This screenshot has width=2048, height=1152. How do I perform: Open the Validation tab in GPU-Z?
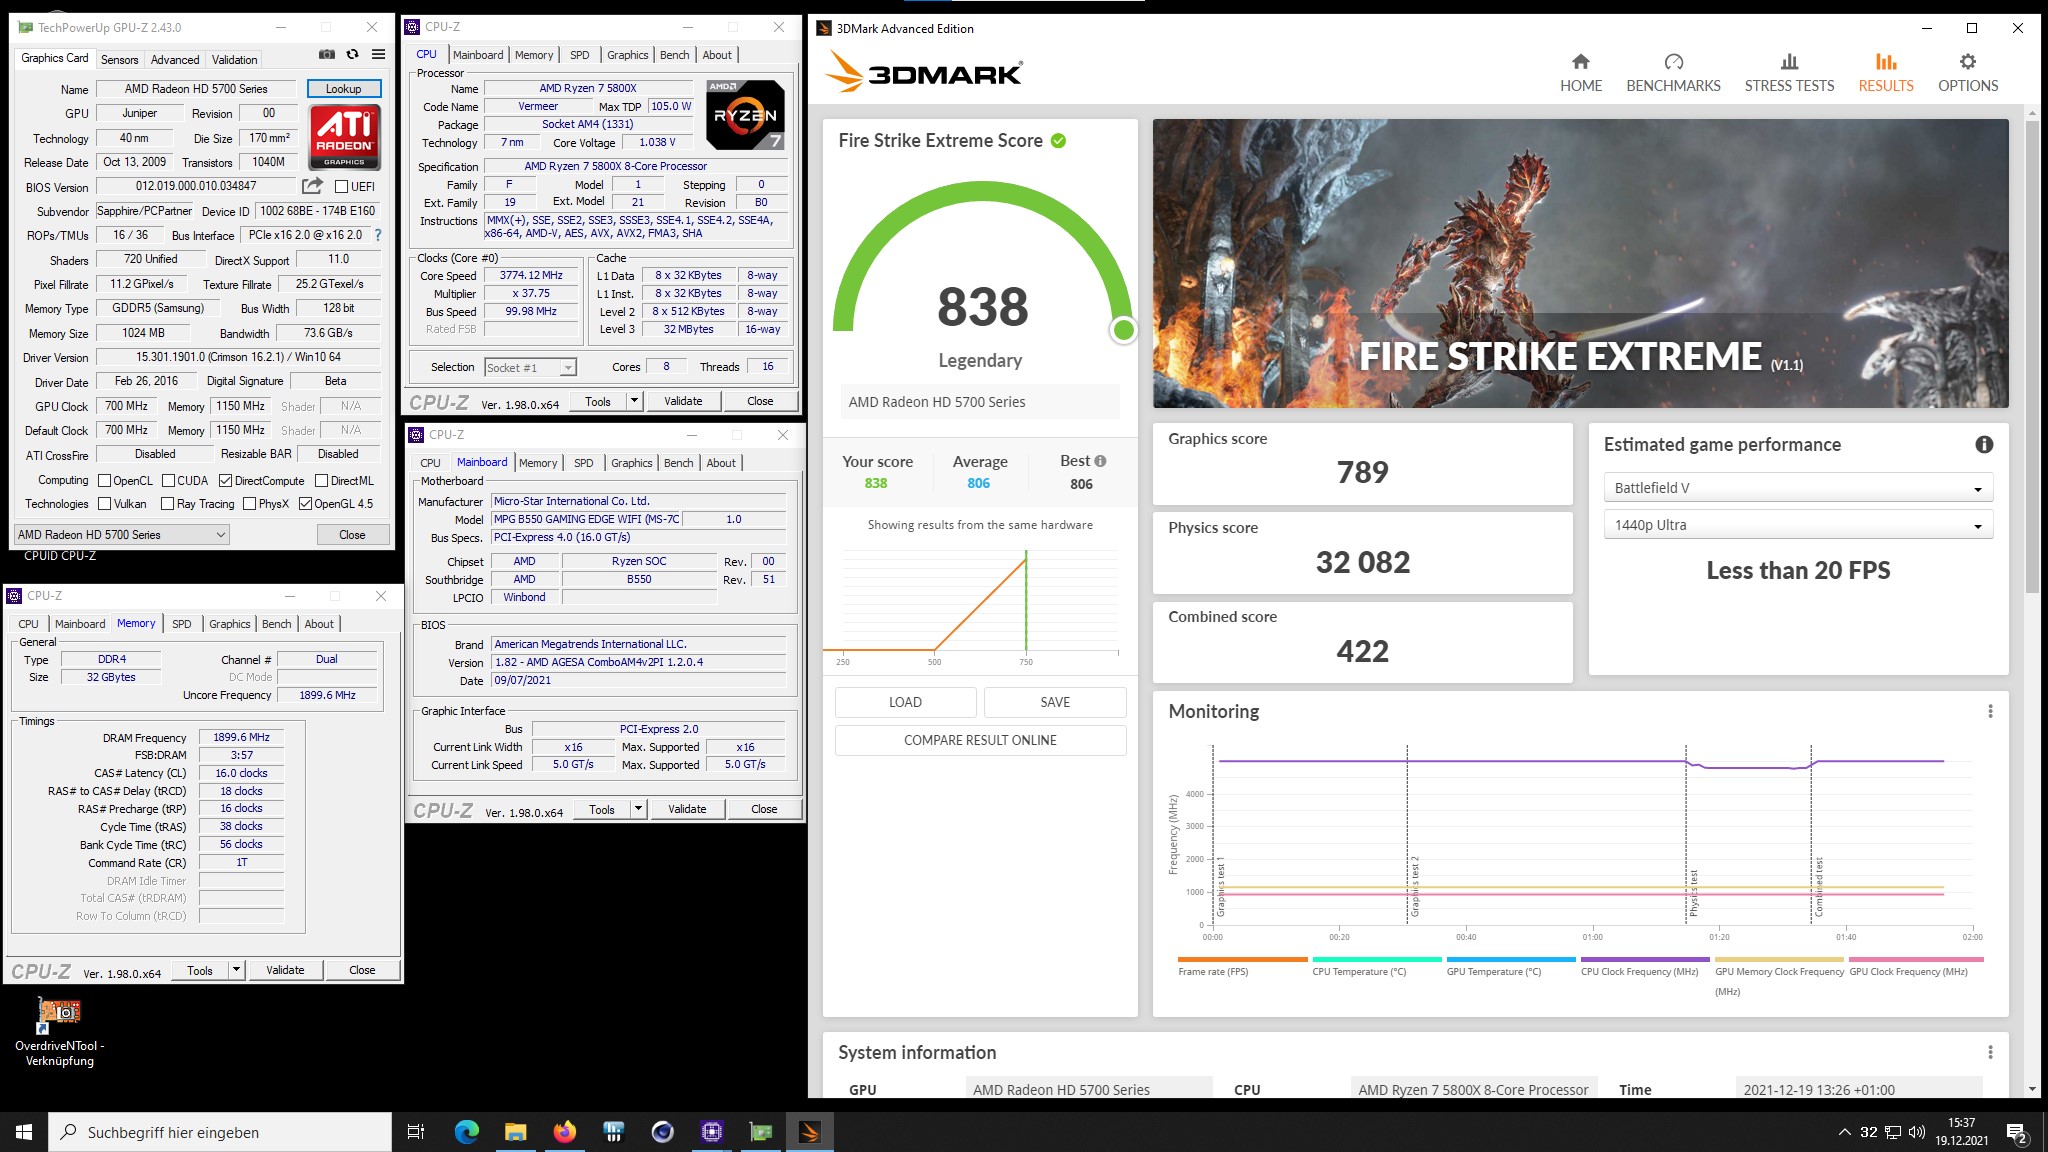(235, 60)
